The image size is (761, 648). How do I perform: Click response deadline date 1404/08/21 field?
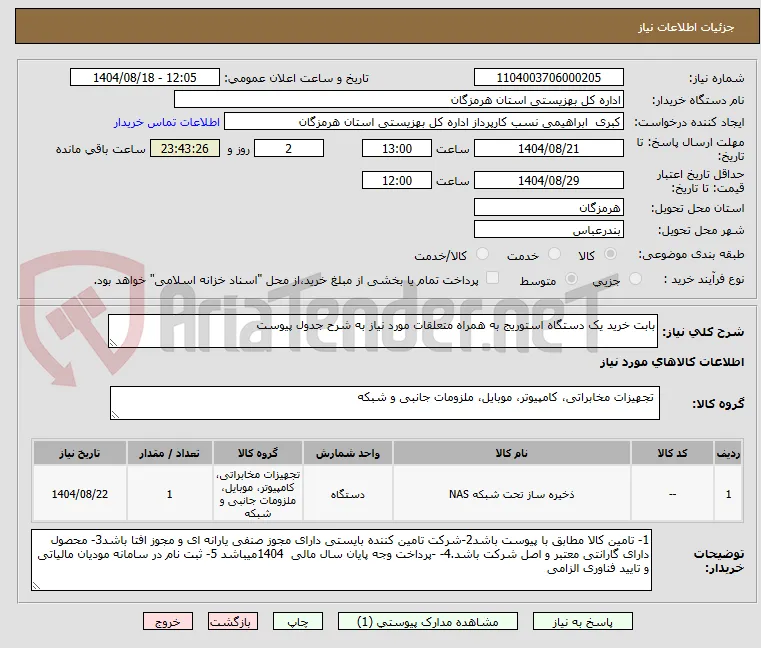coord(548,149)
